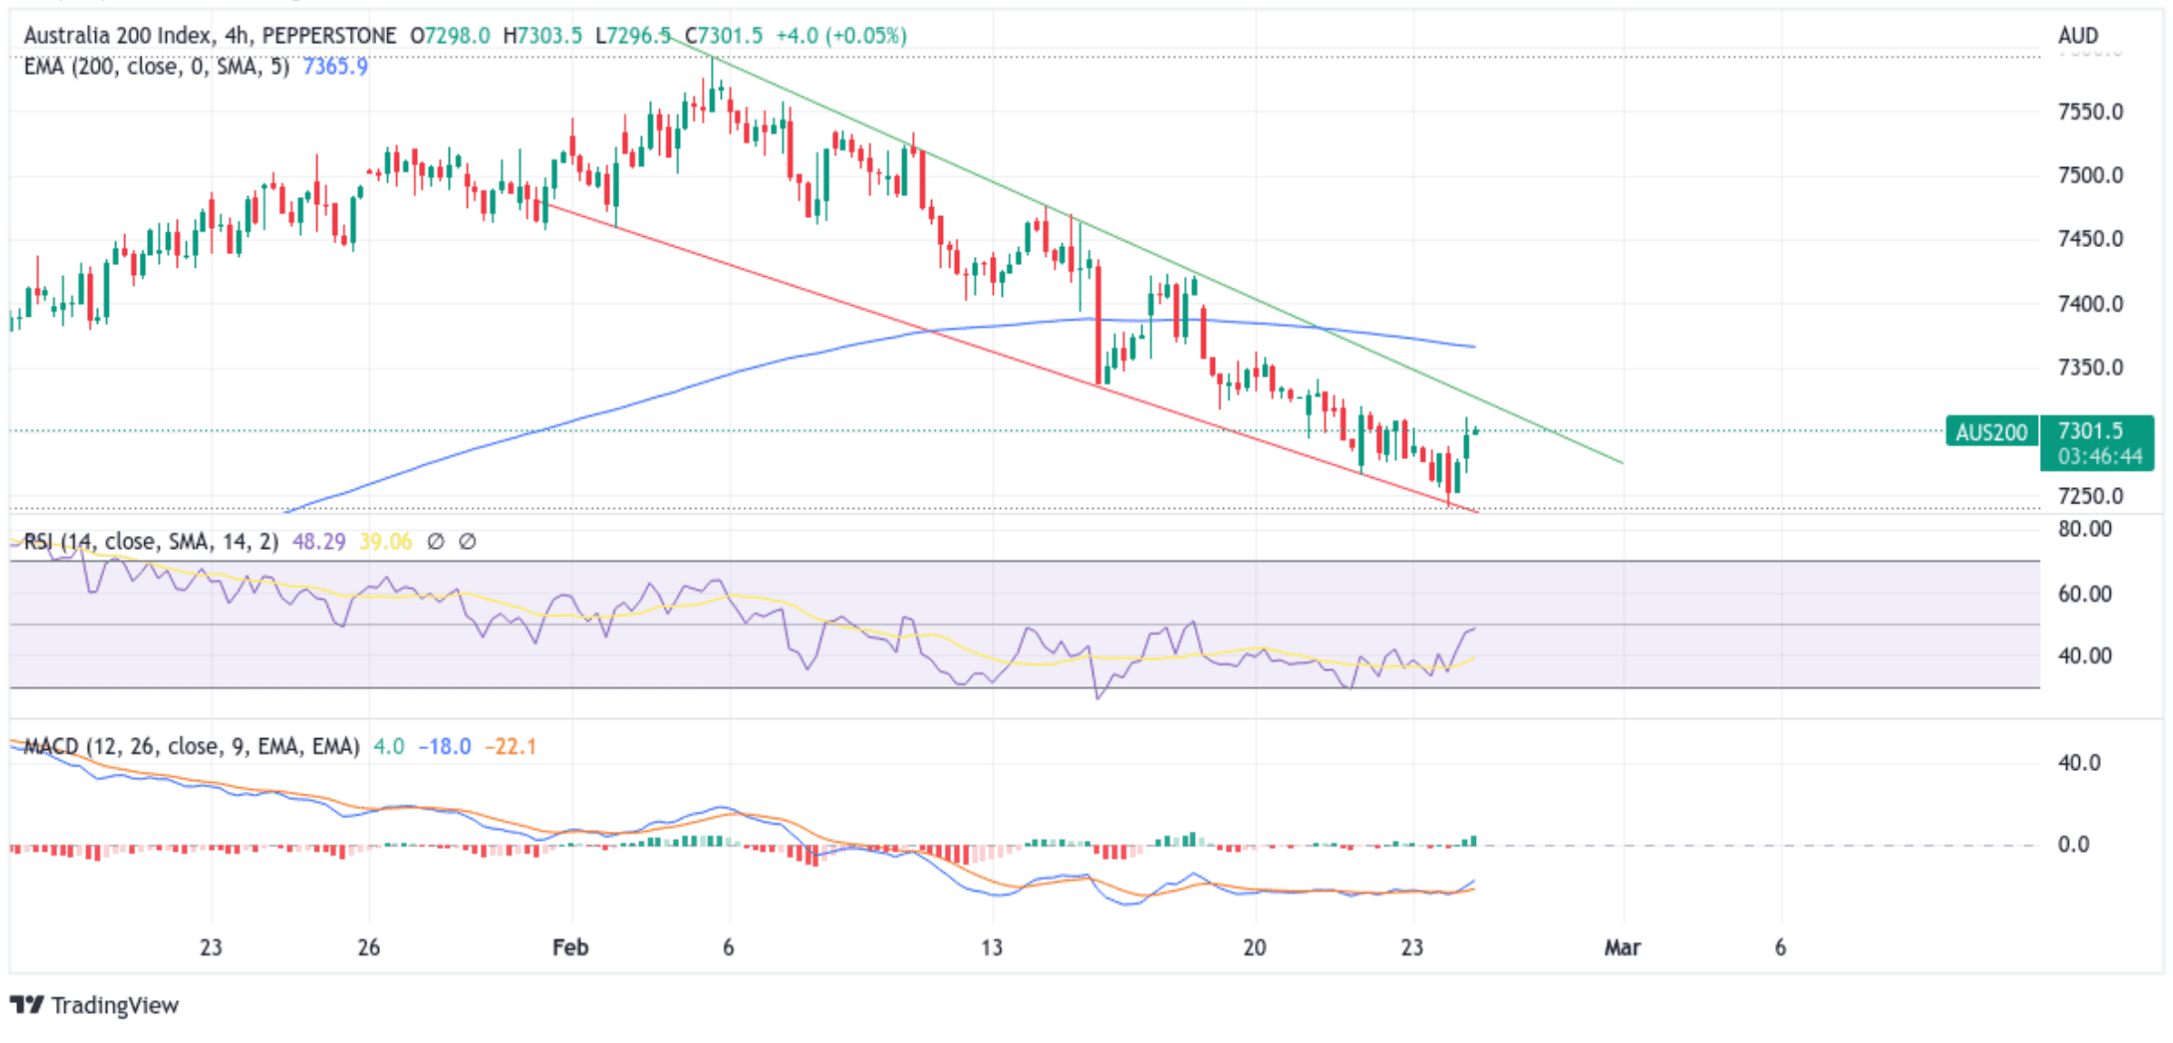Click the first circled-slash icon beside RSI
Image resolution: width=2173 pixels, height=1043 pixels.
click(x=435, y=542)
